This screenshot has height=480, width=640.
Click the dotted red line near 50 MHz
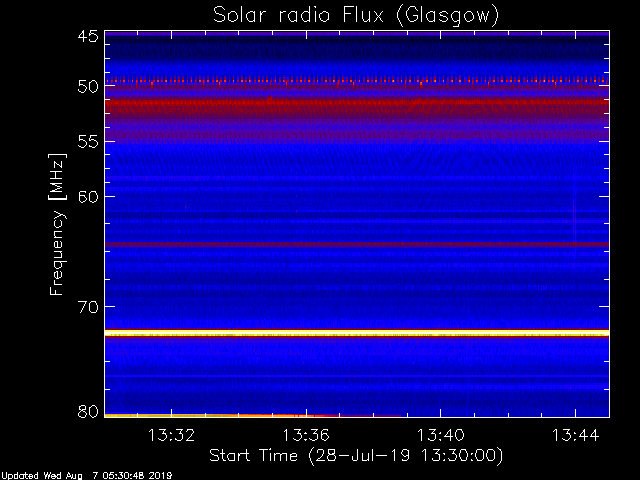coord(357,81)
